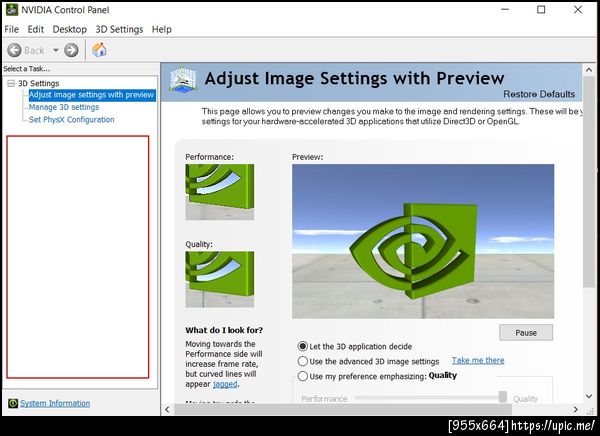Click the vertical scrollbar thumb
Image resolution: width=600 pixels, height=436 pixels.
(x=589, y=182)
